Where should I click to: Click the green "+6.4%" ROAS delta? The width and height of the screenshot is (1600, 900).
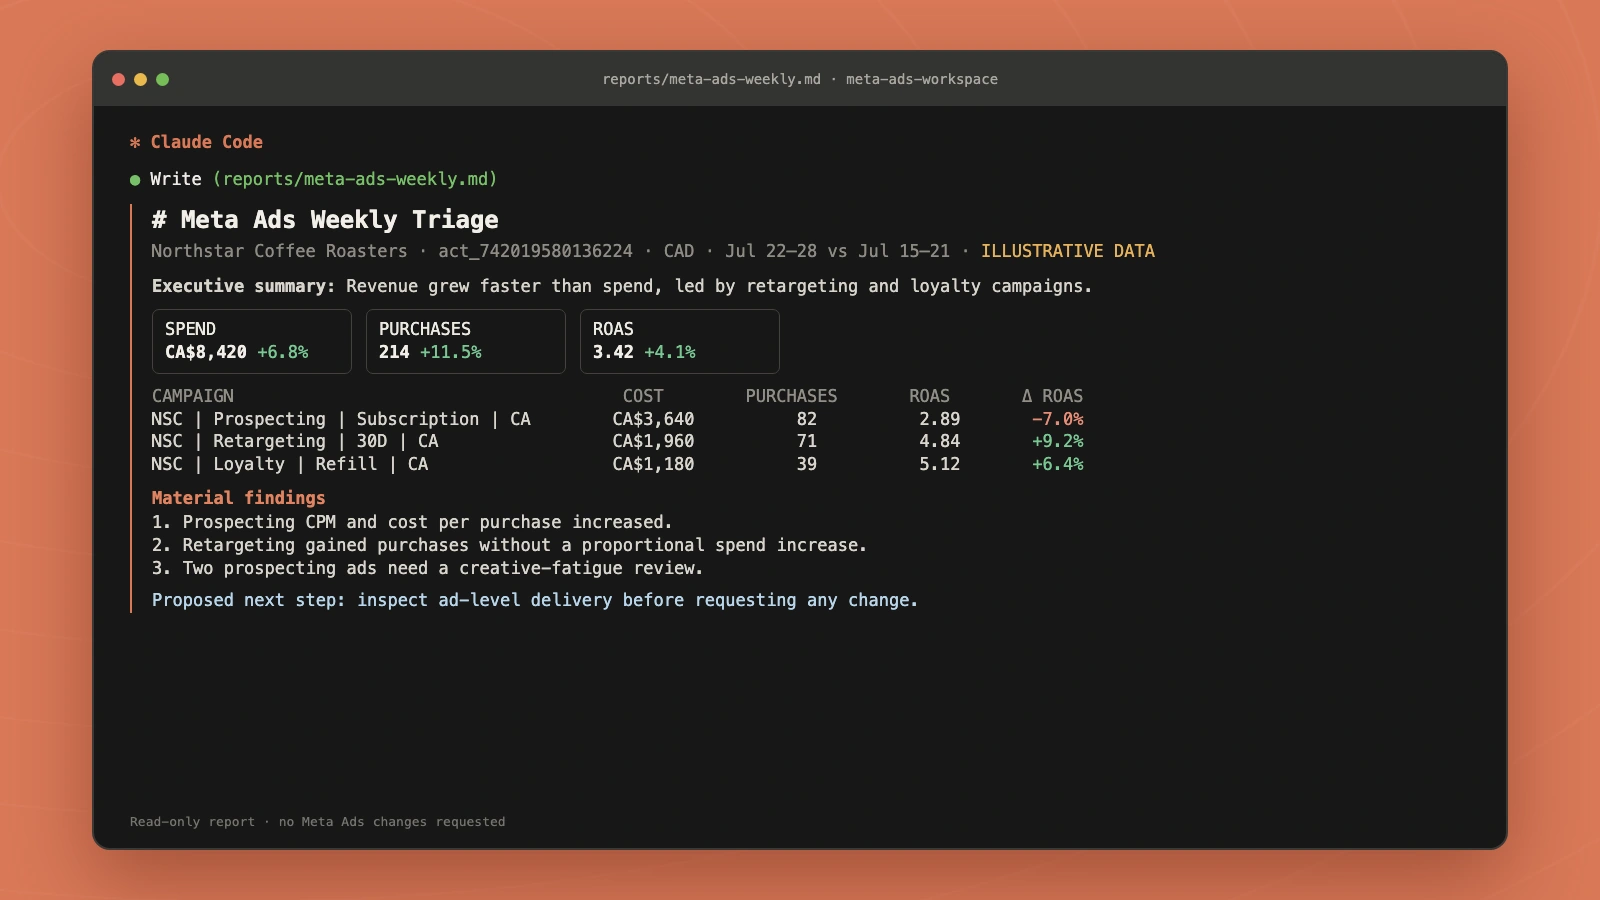1058,464
